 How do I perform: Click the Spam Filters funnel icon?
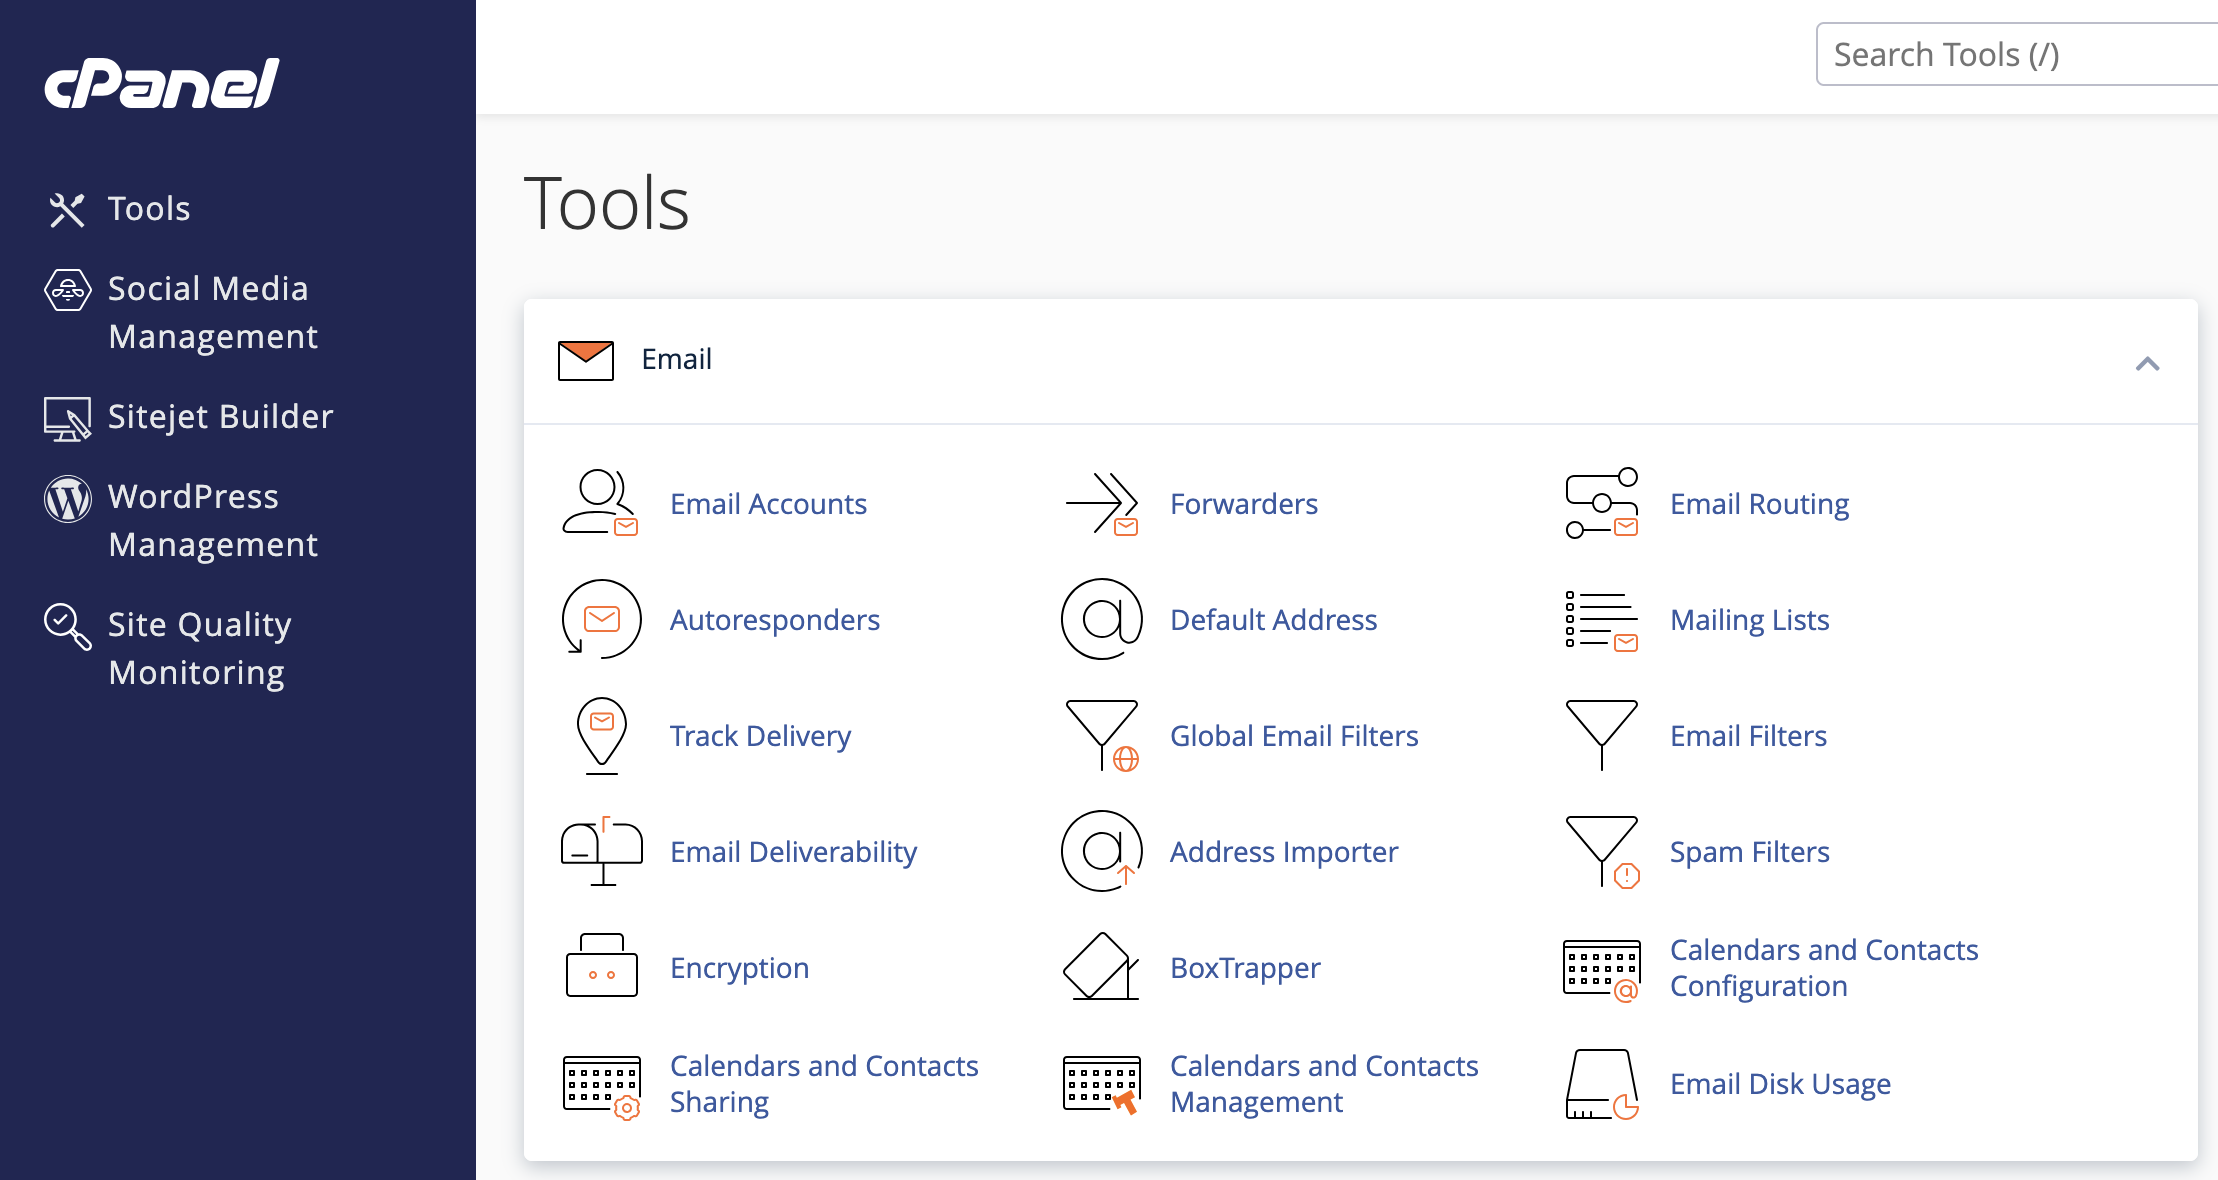1601,852
